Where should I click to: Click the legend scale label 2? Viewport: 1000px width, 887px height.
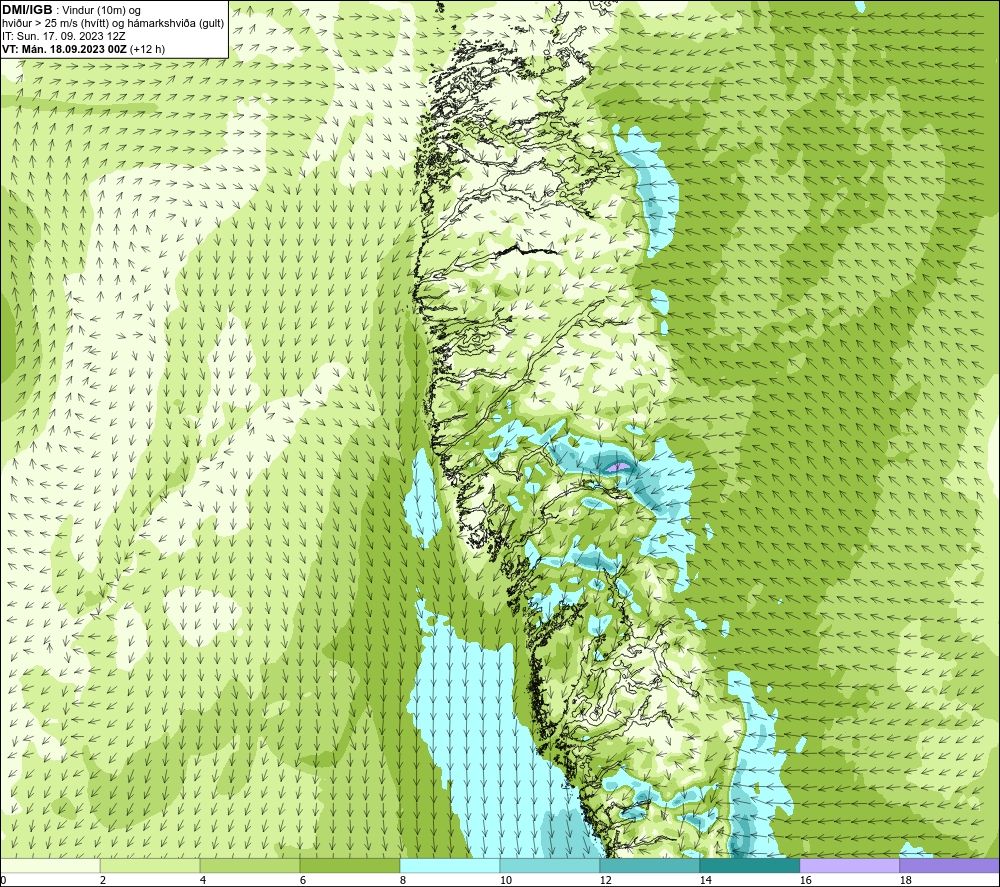tap(103, 881)
